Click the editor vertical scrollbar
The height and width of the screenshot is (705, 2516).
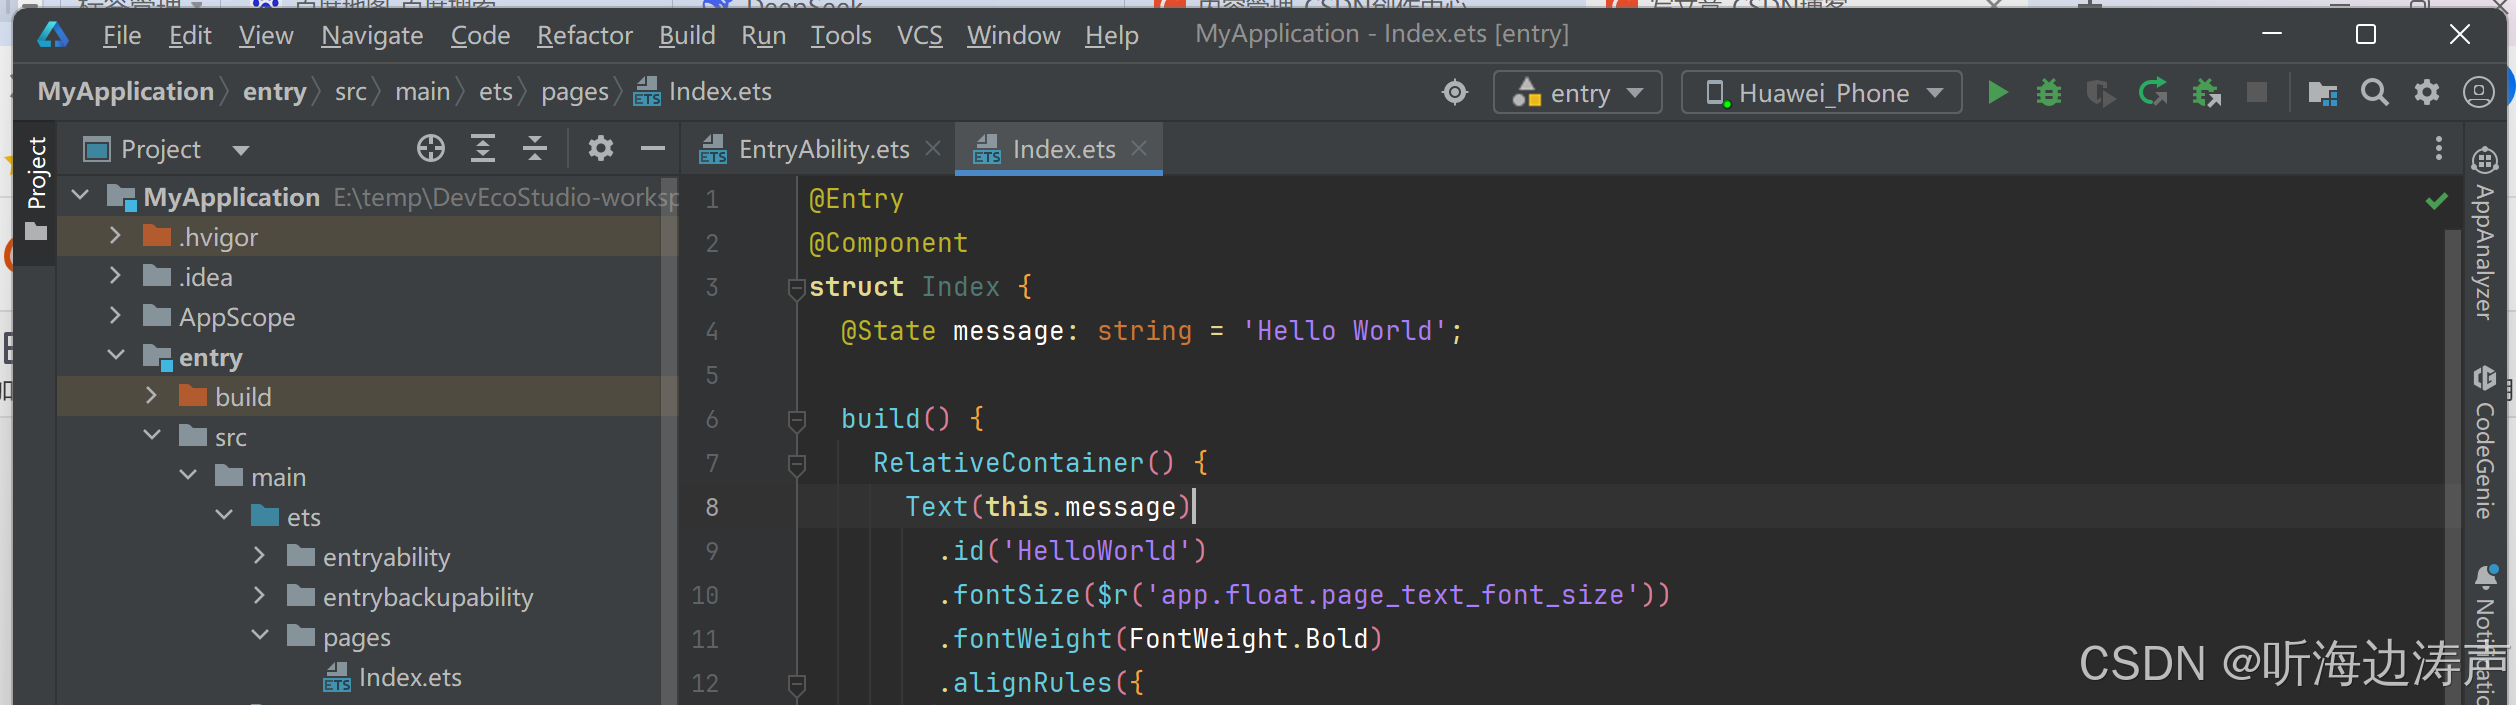2451,465
